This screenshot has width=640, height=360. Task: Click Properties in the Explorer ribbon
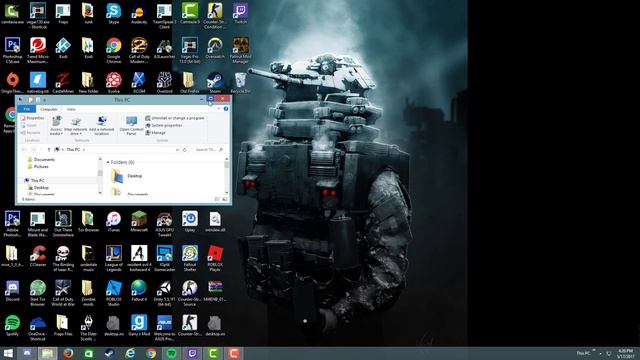point(32,118)
